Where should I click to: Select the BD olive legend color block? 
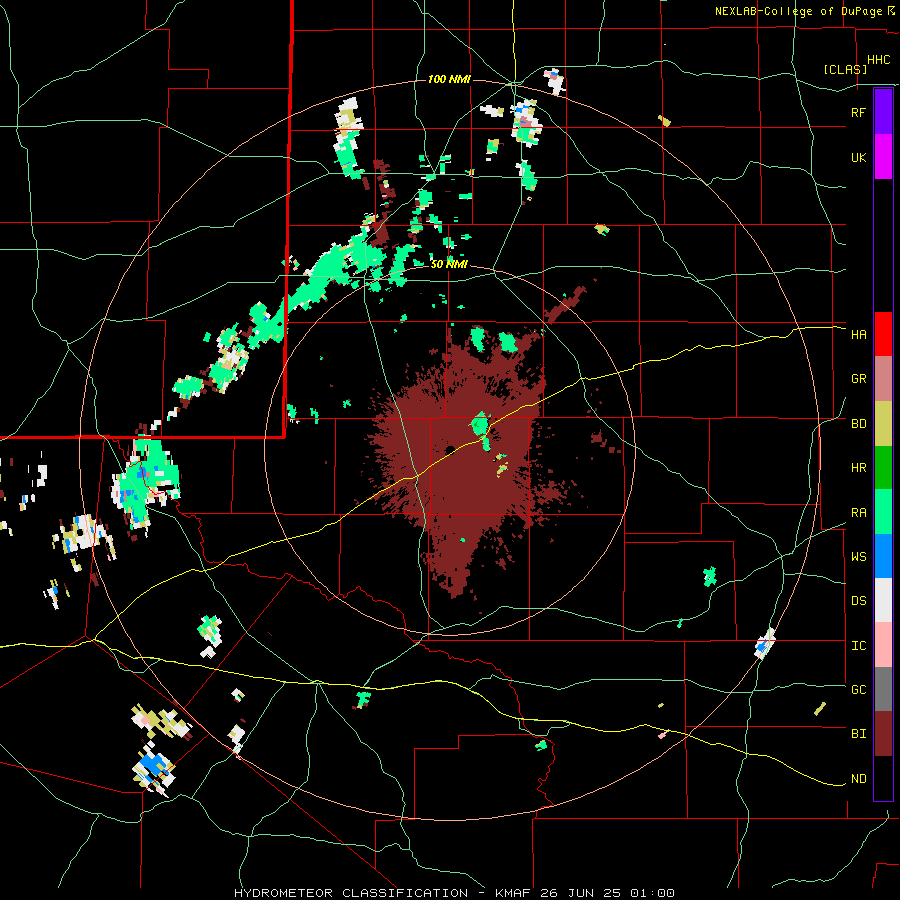[883, 424]
